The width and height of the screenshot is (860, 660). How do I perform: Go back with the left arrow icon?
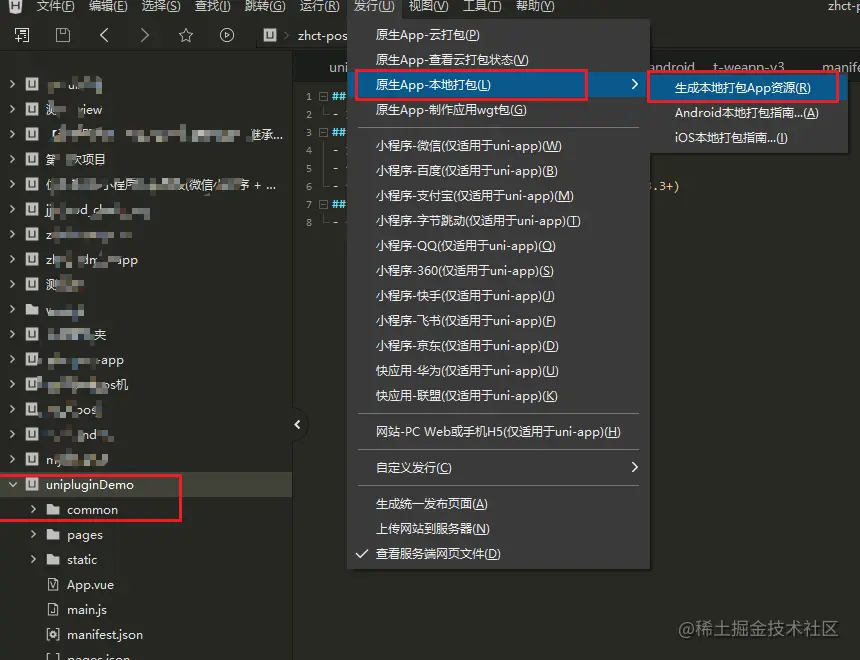tap(104, 35)
